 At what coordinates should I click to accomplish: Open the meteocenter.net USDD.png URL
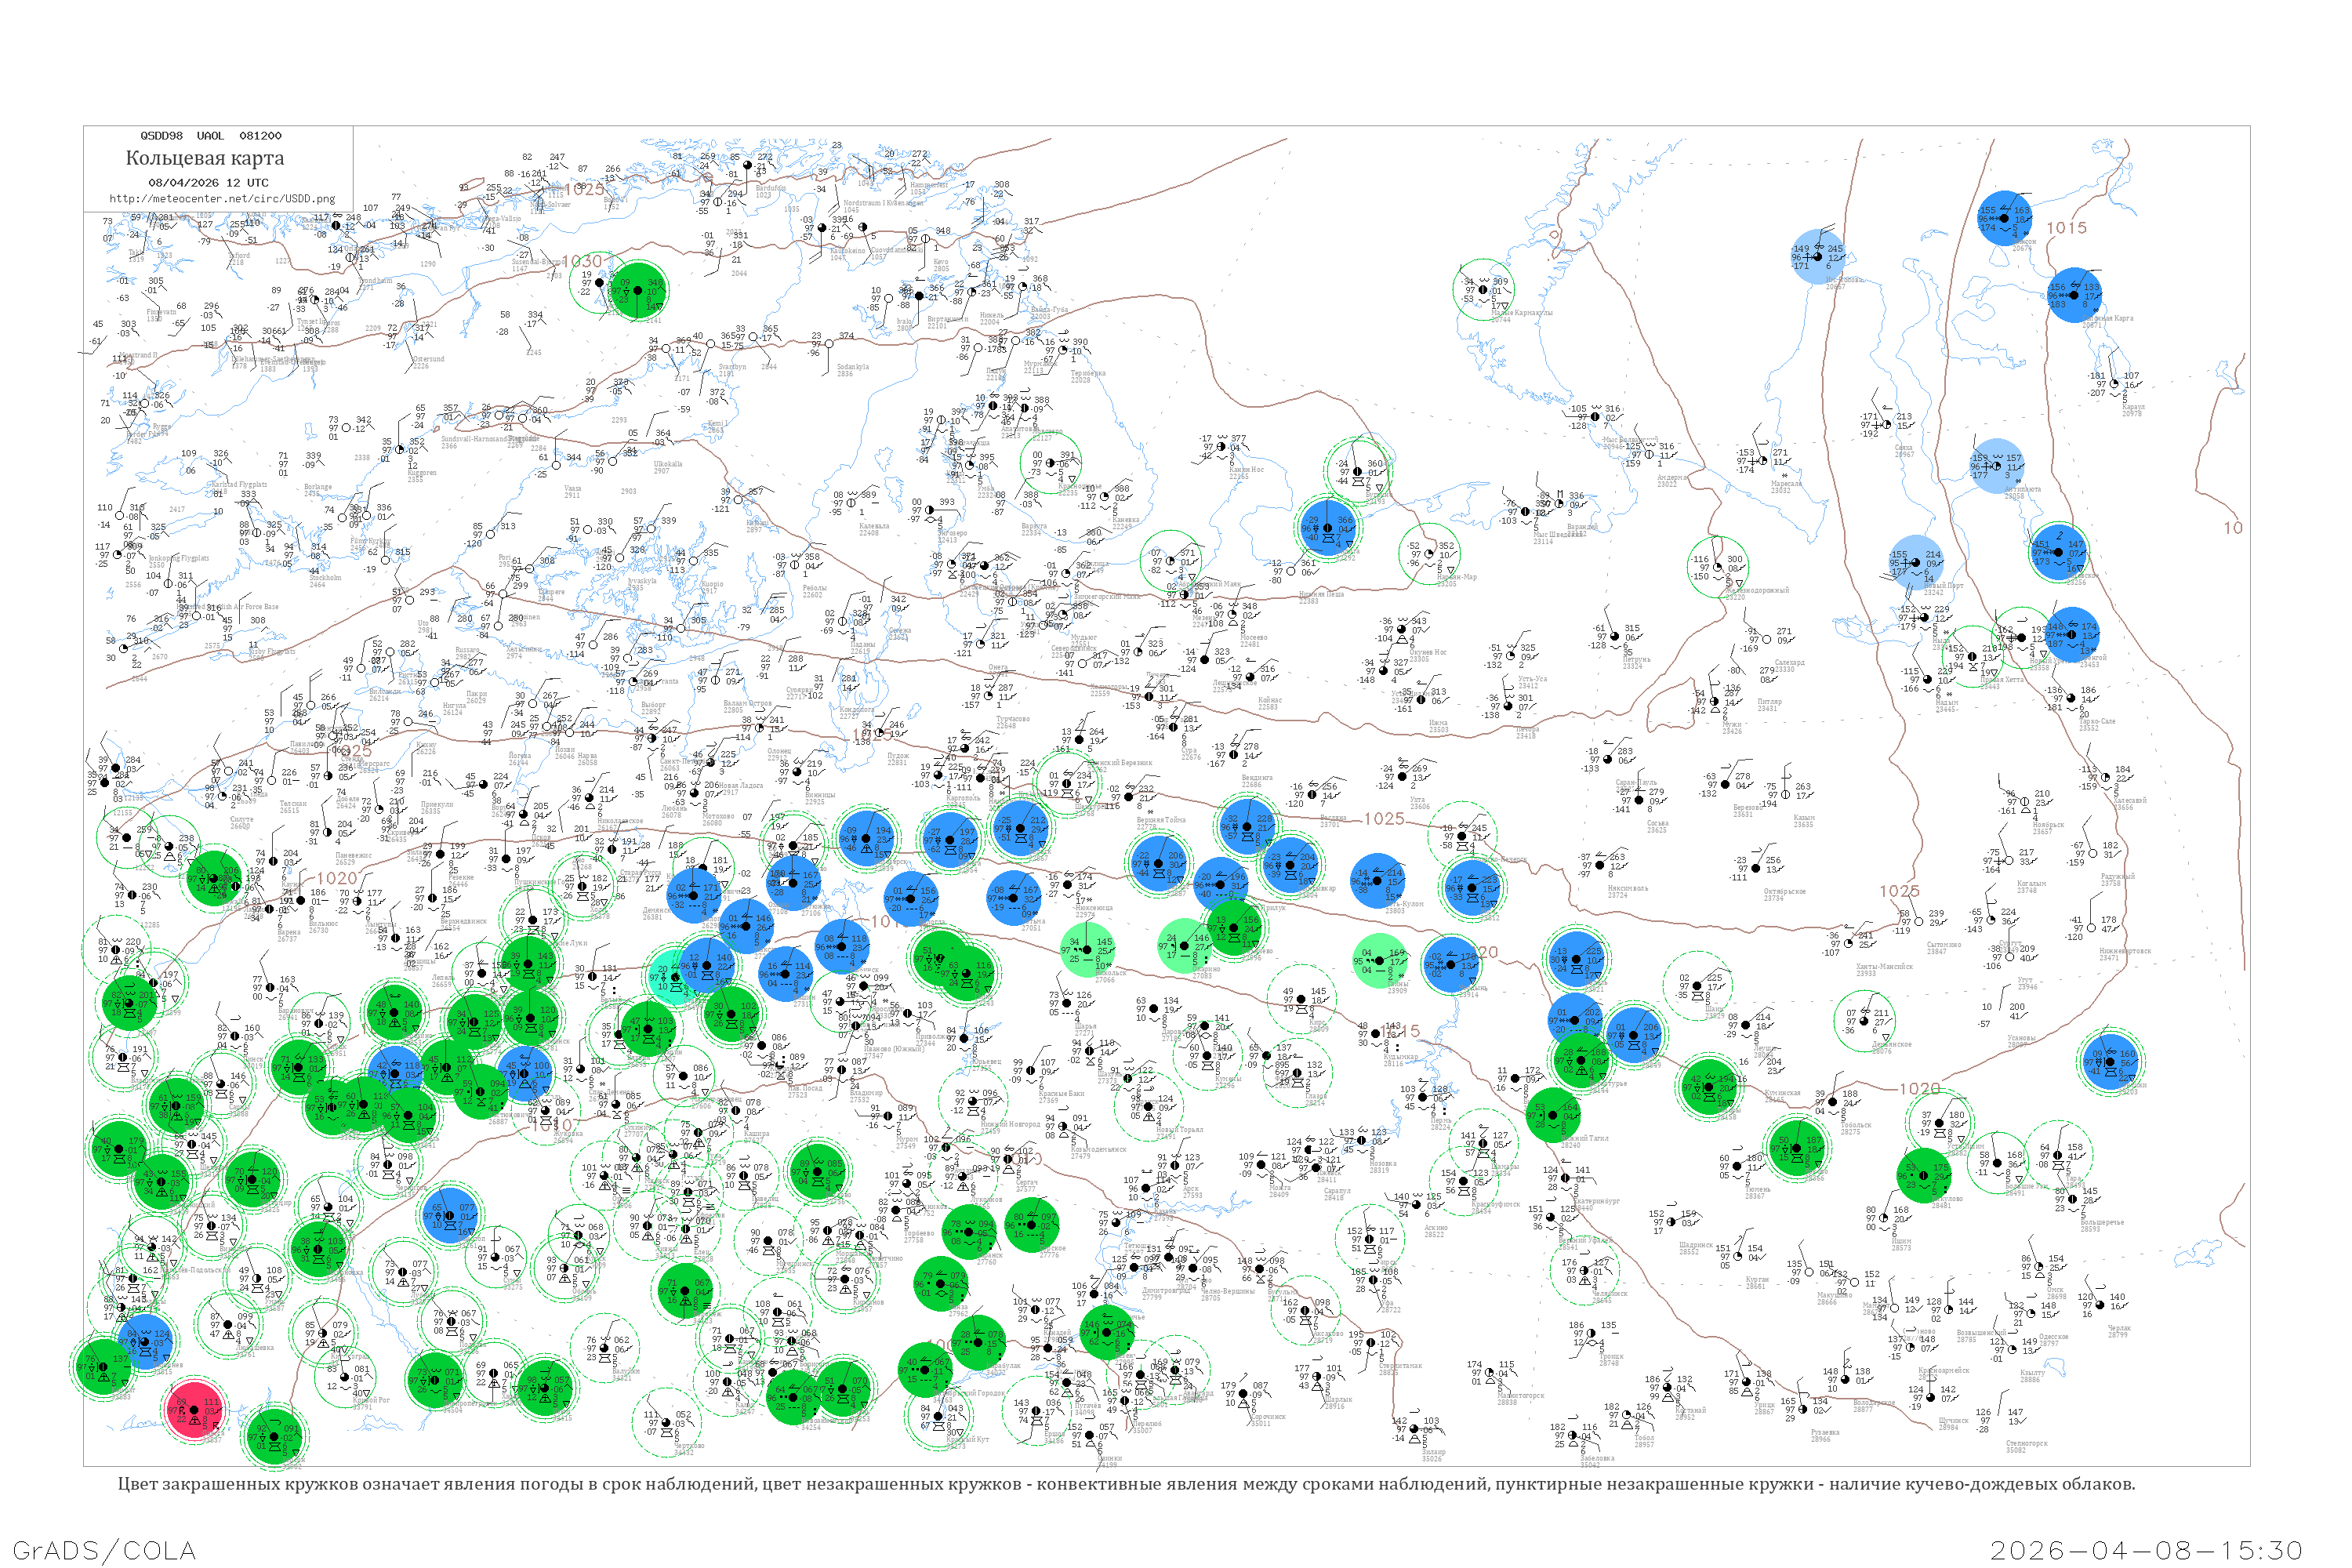[x=222, y=199]
